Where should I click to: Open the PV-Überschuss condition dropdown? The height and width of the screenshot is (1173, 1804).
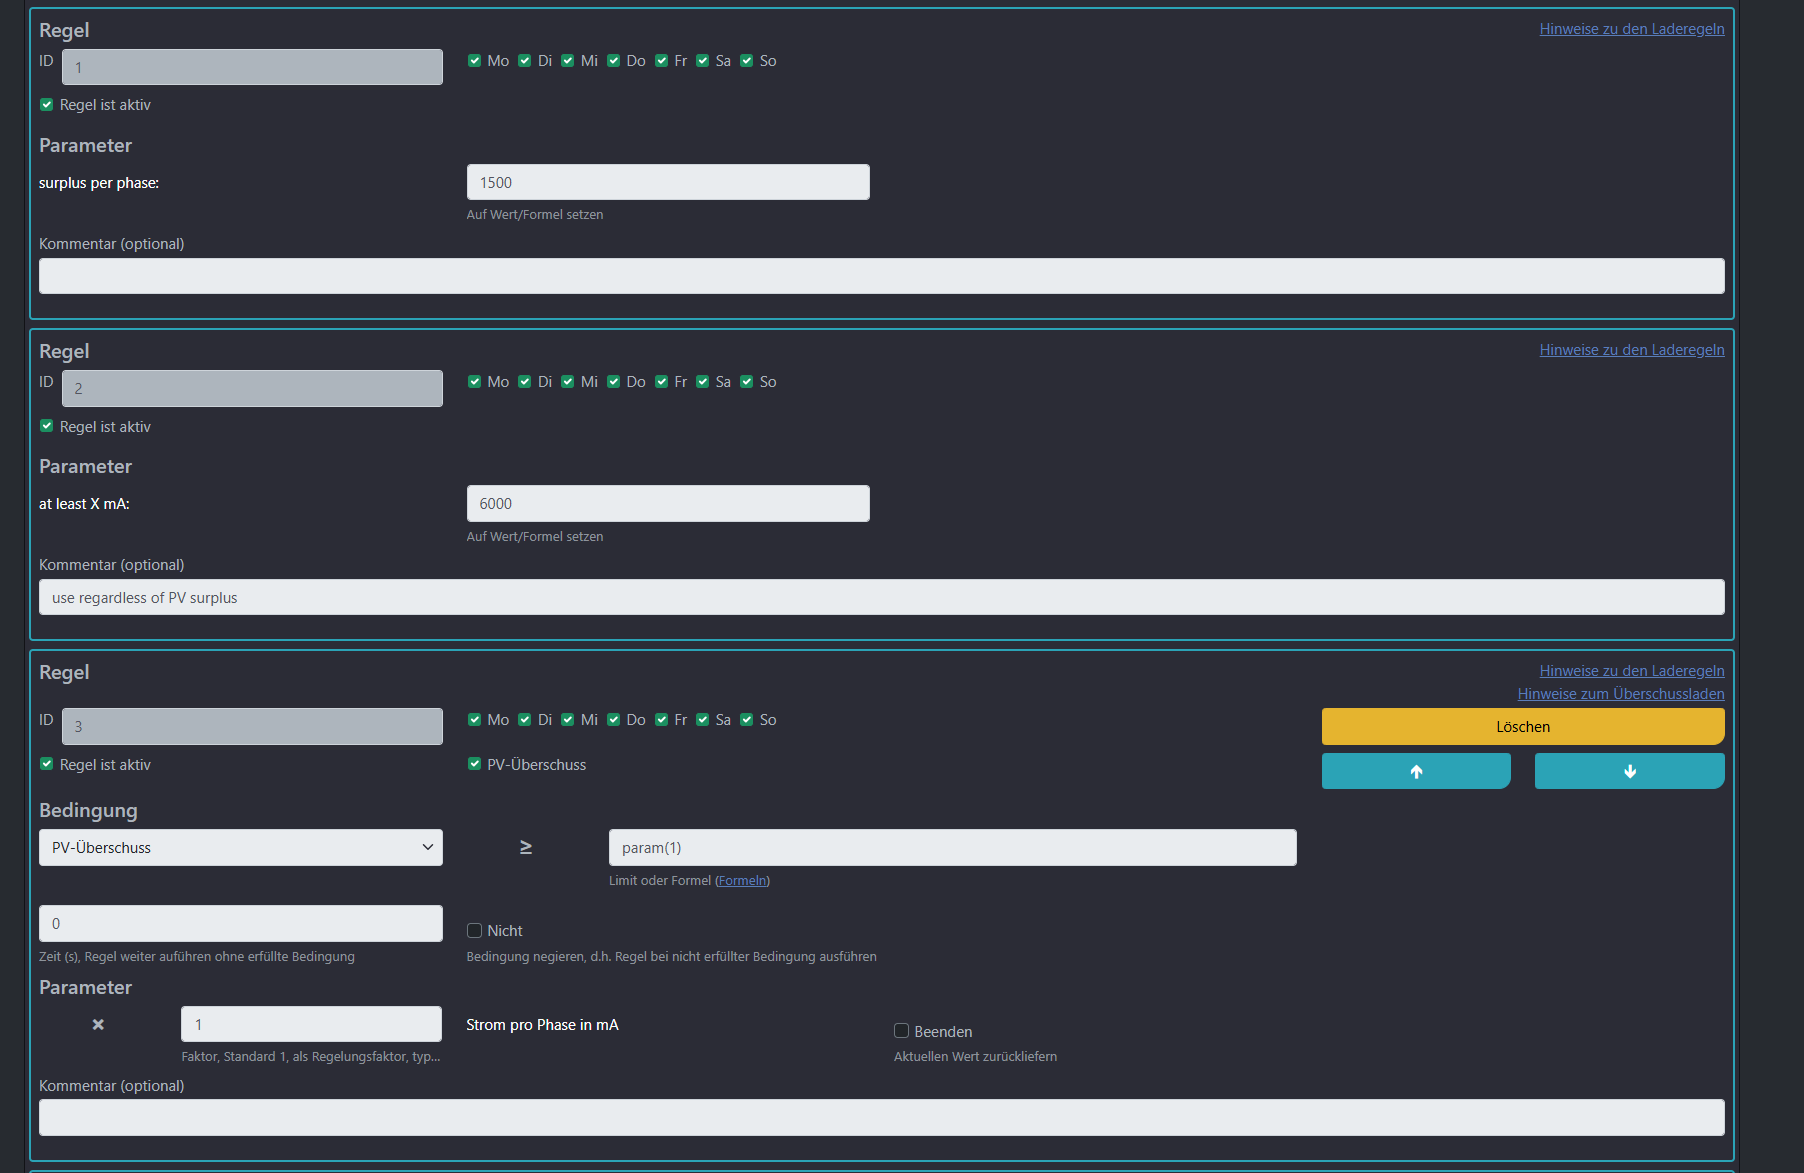click(x=240, y=848)
